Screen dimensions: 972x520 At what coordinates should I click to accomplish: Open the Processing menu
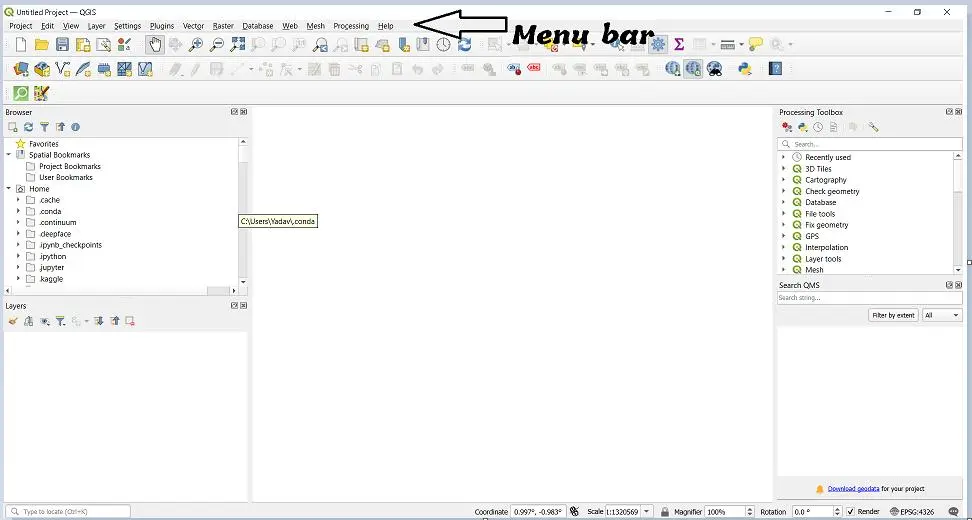(350, 26)
